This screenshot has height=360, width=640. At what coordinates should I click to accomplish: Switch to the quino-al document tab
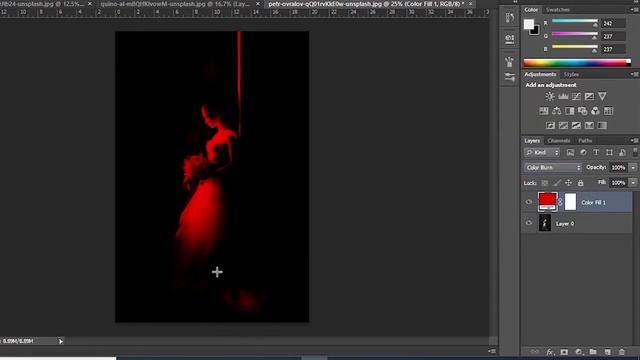point(175,4)
